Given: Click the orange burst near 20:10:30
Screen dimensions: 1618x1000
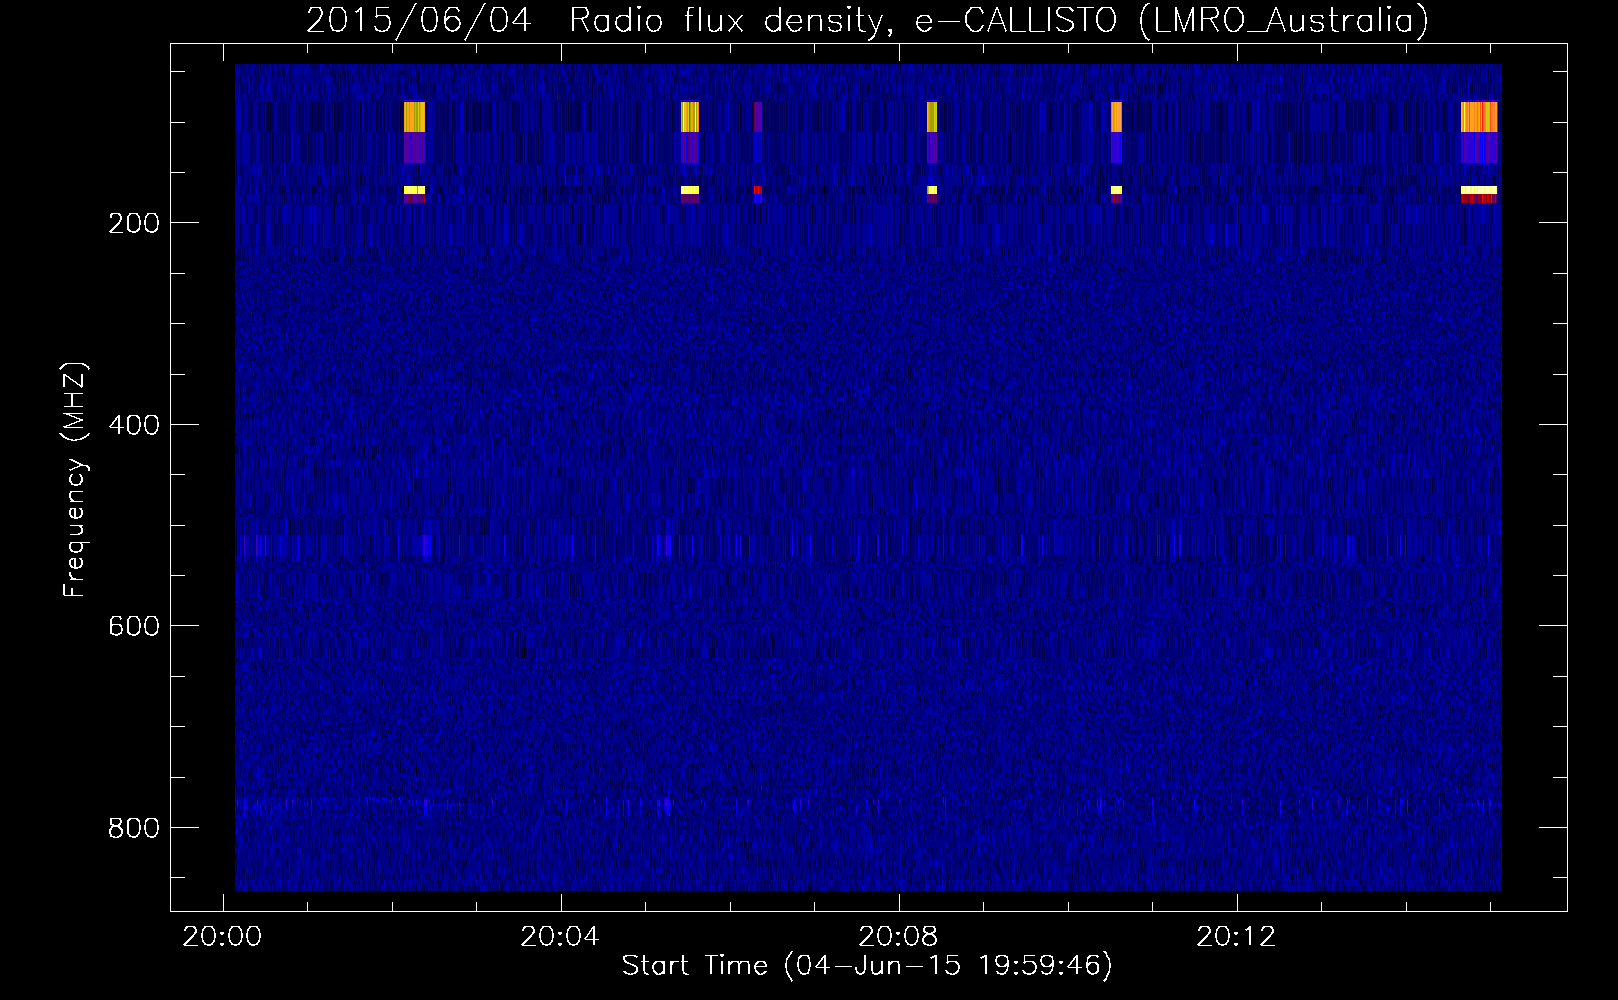Looking at the screenshot, I should click(x=1116, y=117).
